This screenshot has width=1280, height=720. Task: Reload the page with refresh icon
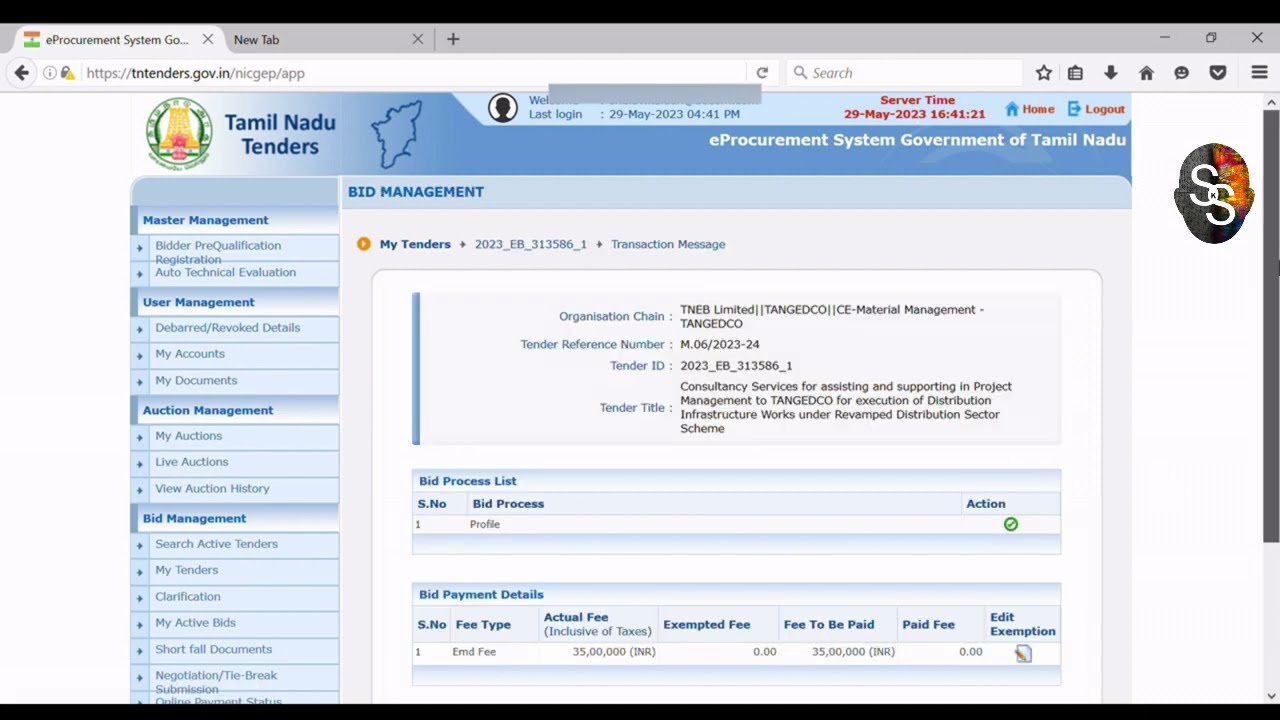pyautogui.click(x=762, y=73)
